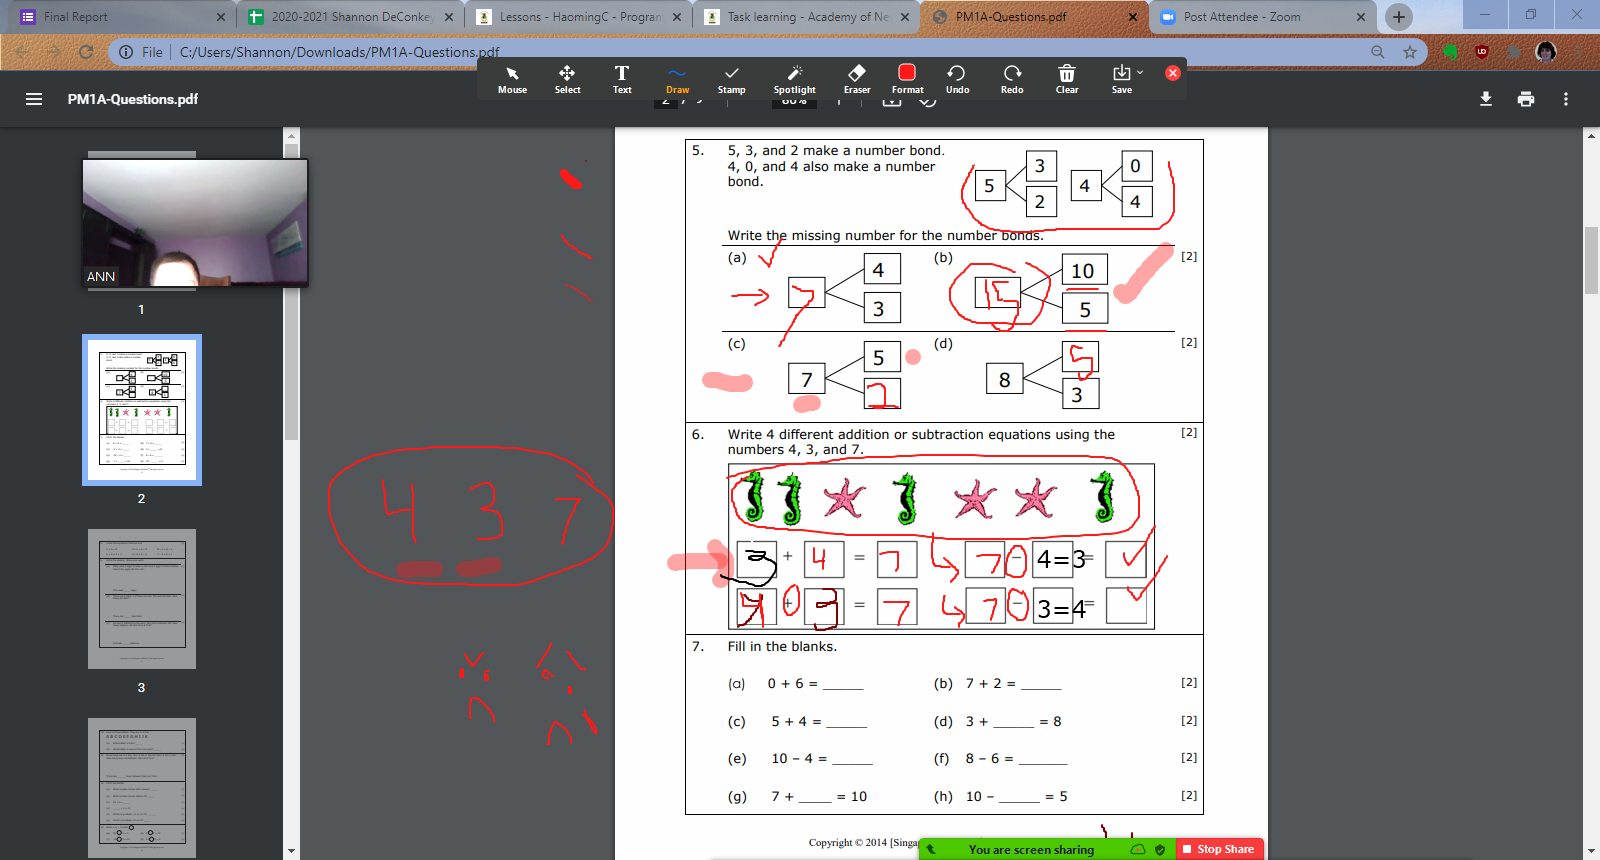Open the PDF viewer sidebar menu
Screen dimensions: 1600x860
(x=34, y=99)
